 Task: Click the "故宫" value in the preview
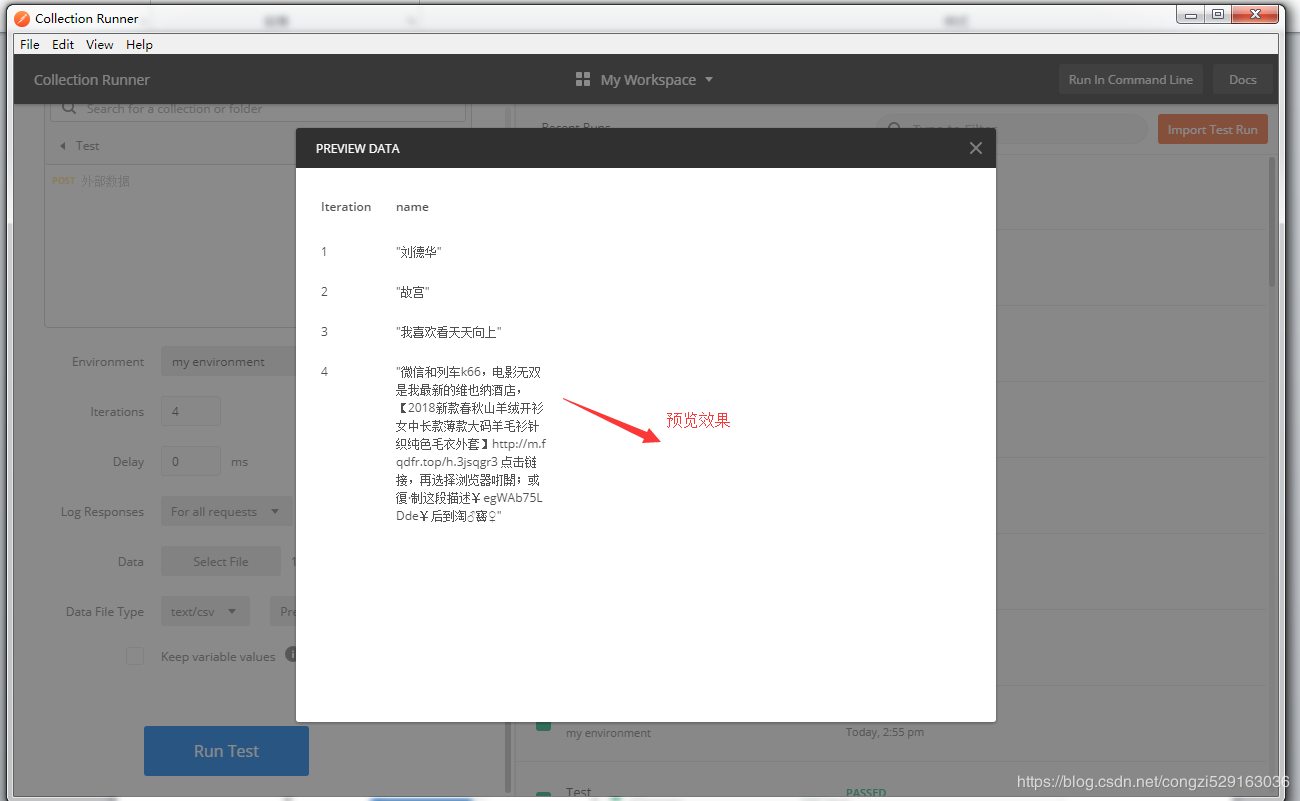tap(413, 292)
